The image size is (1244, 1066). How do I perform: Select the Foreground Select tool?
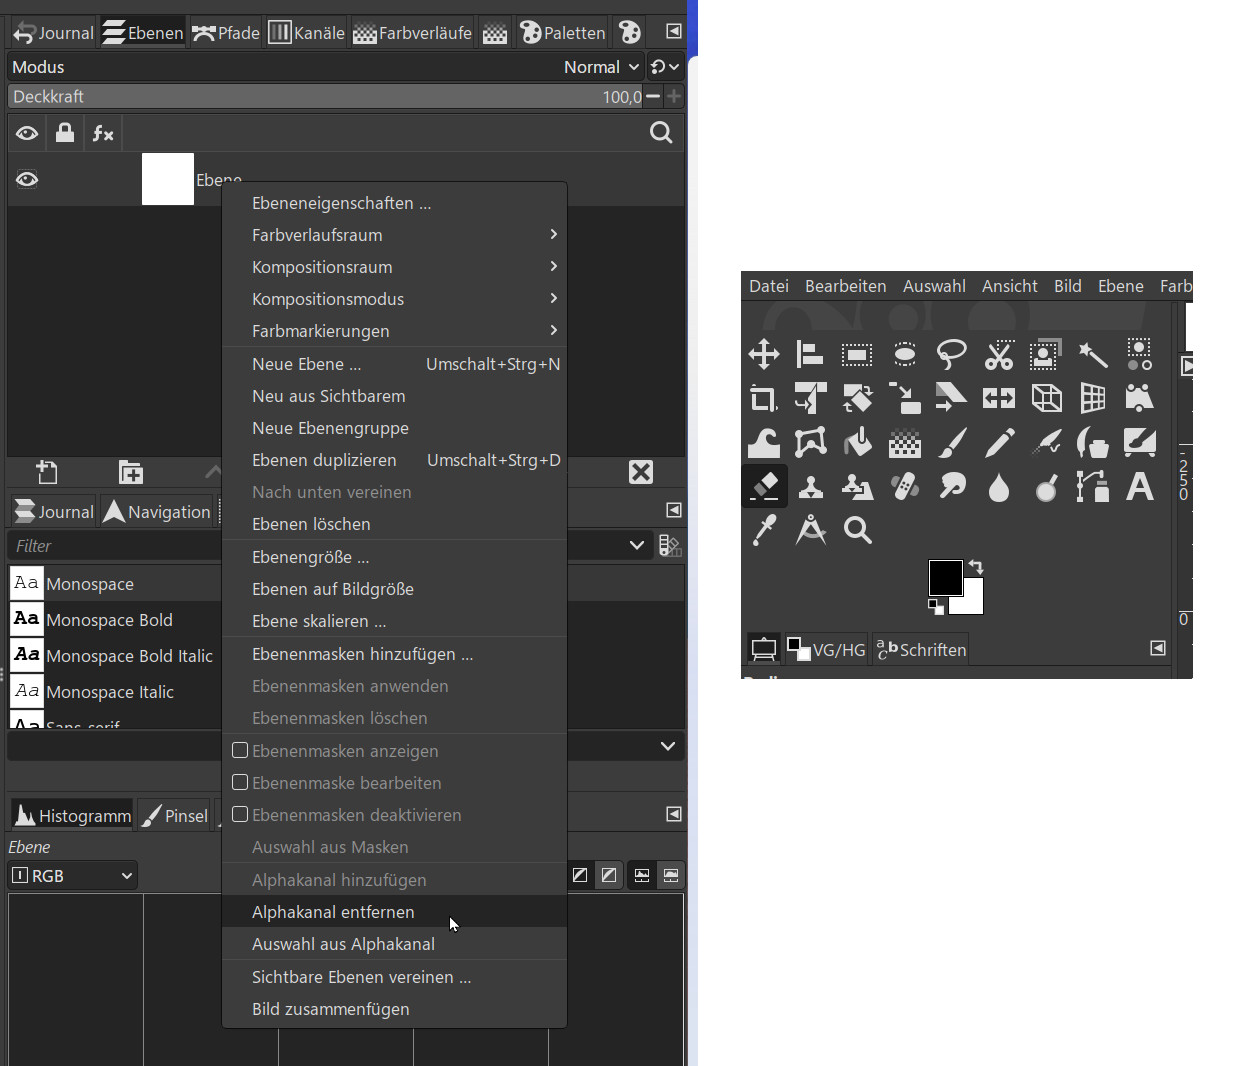click(1045, 354)
